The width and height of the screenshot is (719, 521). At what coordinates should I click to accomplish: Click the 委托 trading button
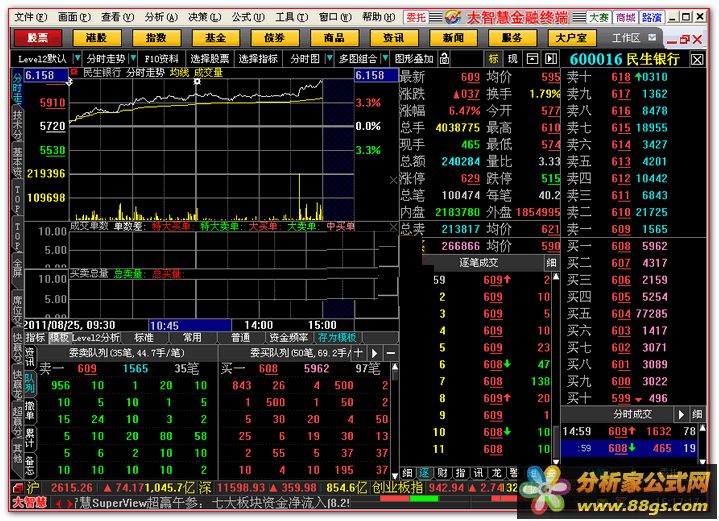(416, 17)
